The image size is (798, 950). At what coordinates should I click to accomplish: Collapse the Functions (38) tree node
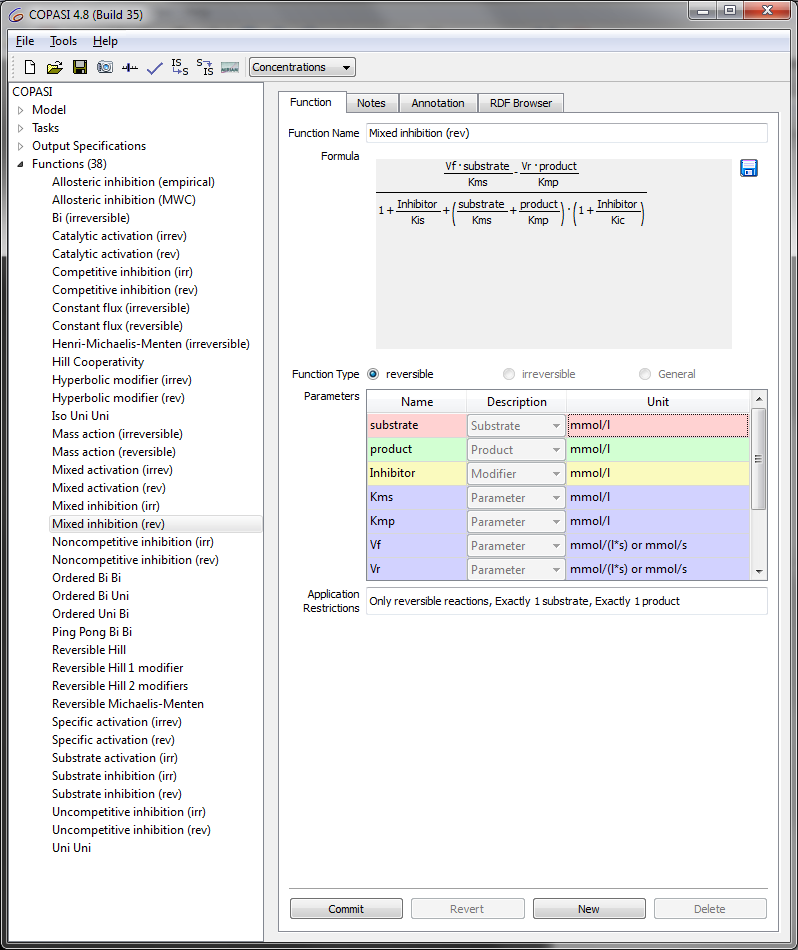click(x=20, y=164)
